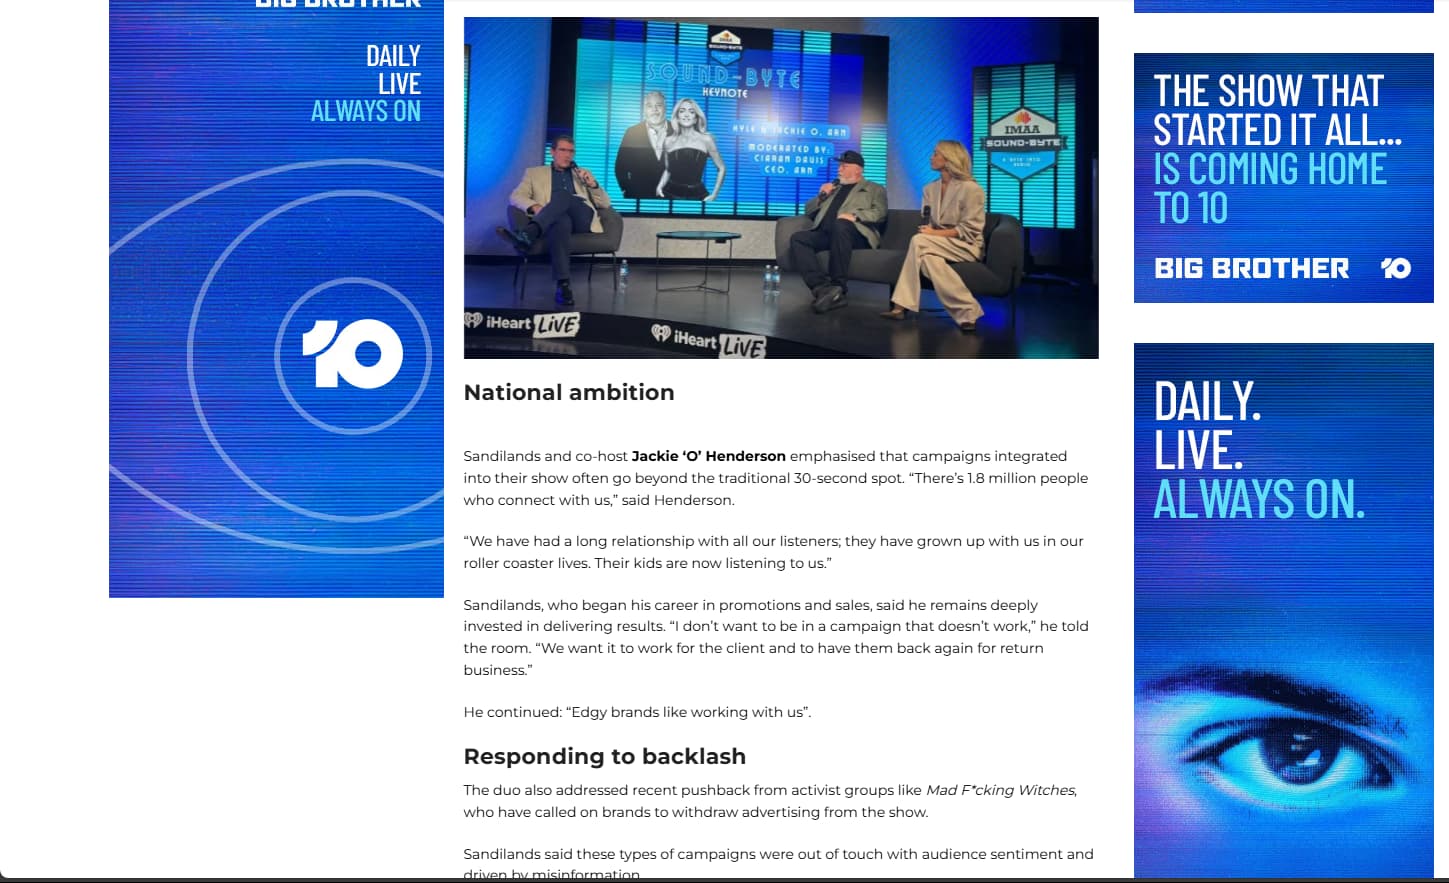
Task: Click the 'Responding to backlash' heading
Action: click(x=605, y=756)
